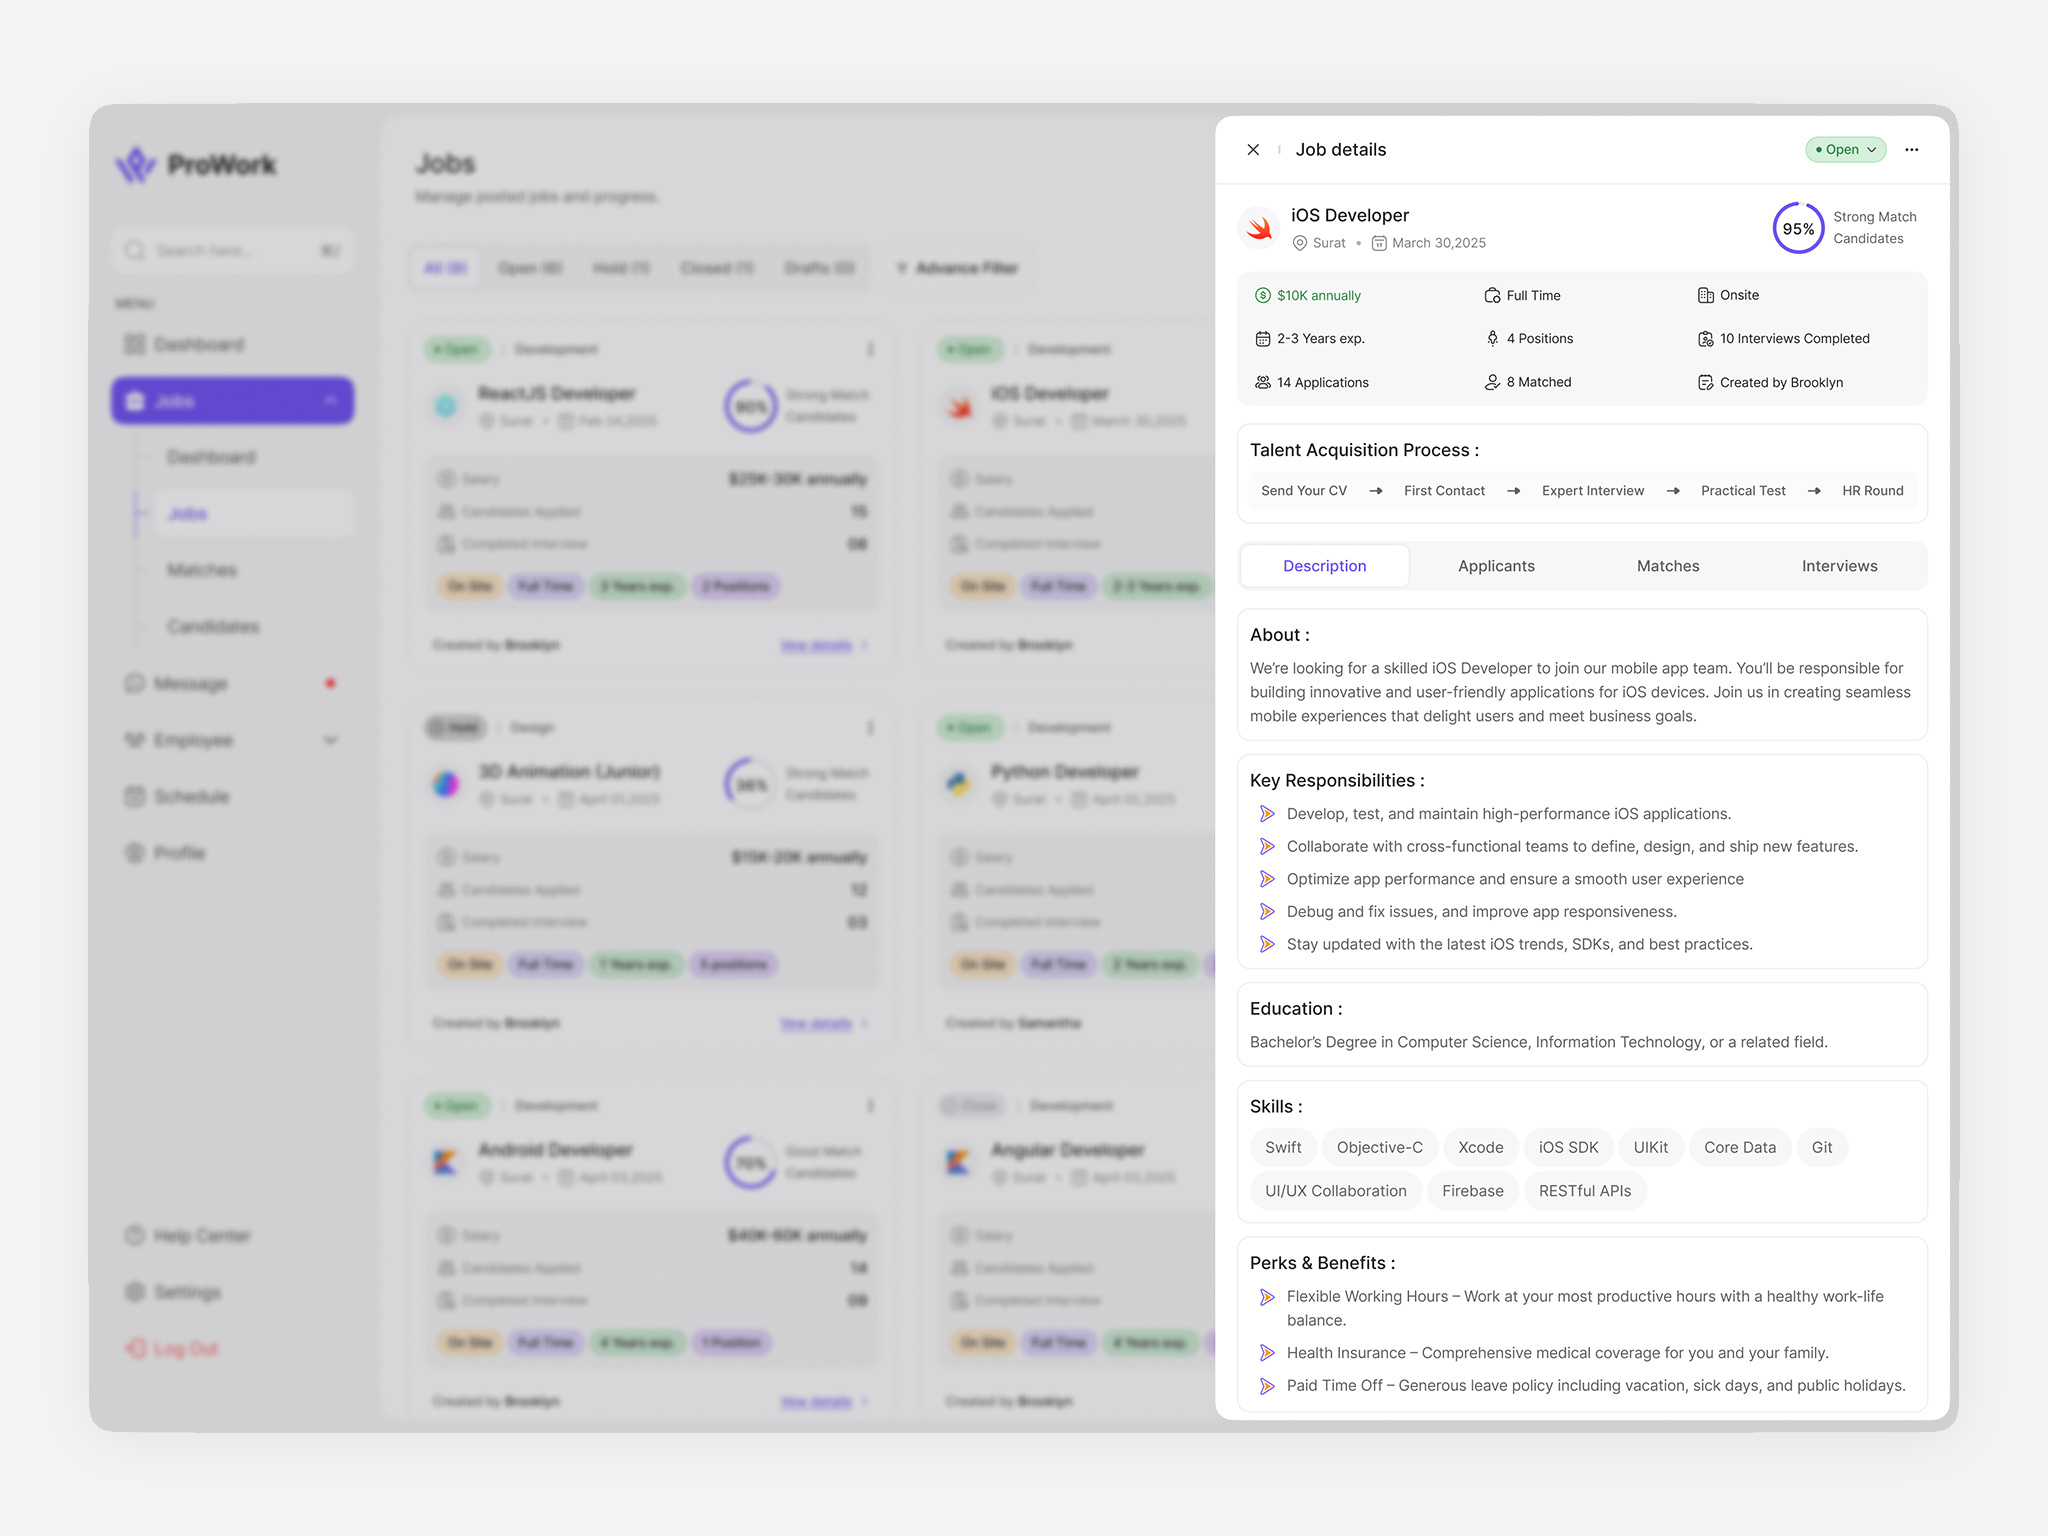Click the 8 Matched person icon
The height and width of the screenshot is (1536, 2048).
(1492, 382)
